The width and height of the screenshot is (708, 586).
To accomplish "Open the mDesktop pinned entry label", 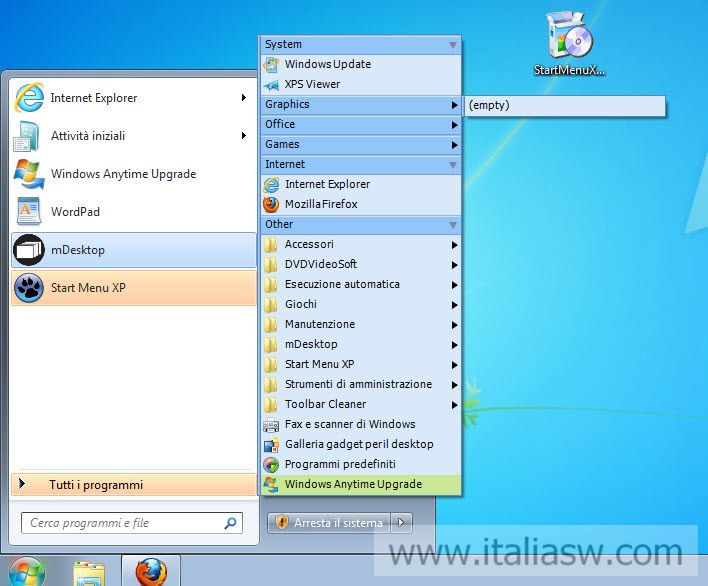I will pos(78,250).
